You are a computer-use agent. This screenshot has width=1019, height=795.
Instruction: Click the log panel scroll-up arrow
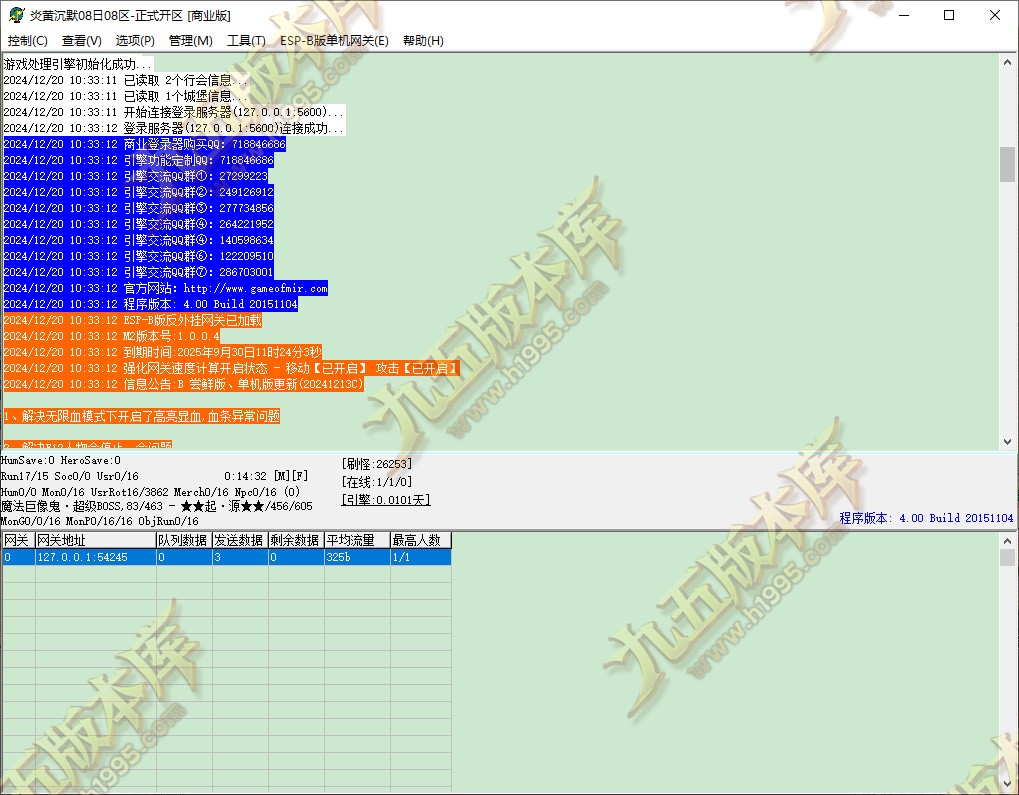point(1007,62)
